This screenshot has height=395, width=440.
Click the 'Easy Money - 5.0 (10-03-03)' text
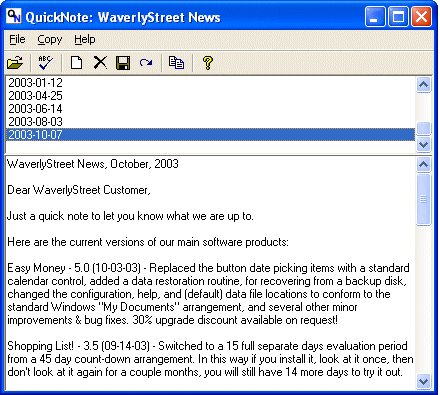pos(74,268)
